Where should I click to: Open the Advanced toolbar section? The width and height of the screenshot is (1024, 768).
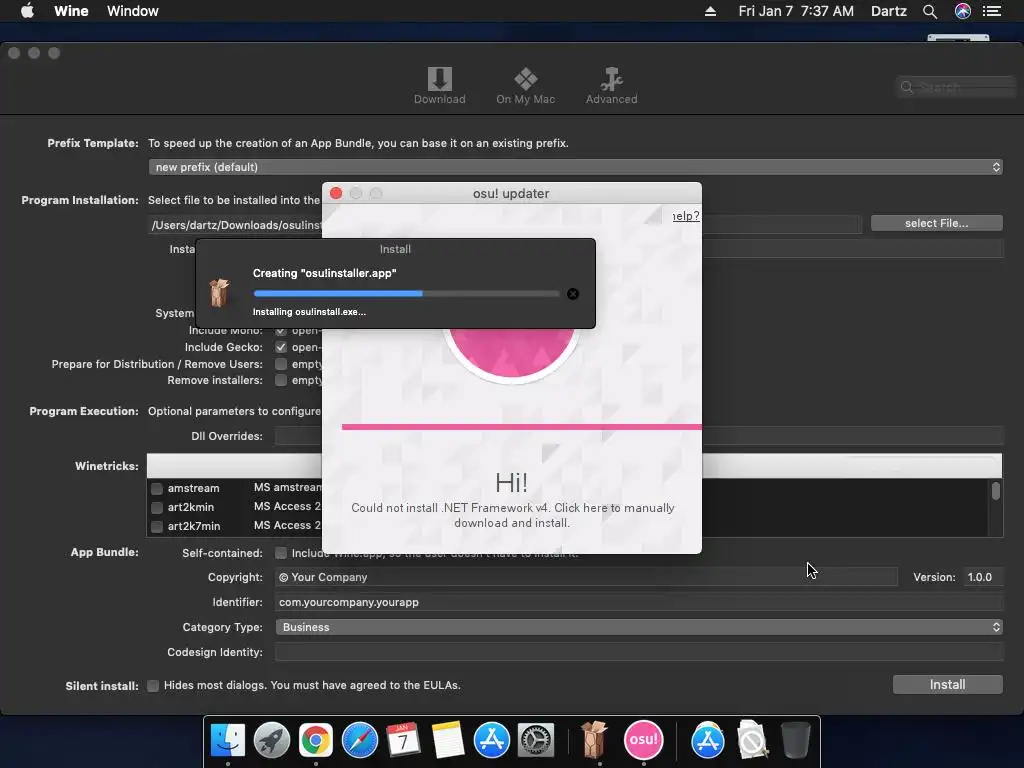pos(611,86)
